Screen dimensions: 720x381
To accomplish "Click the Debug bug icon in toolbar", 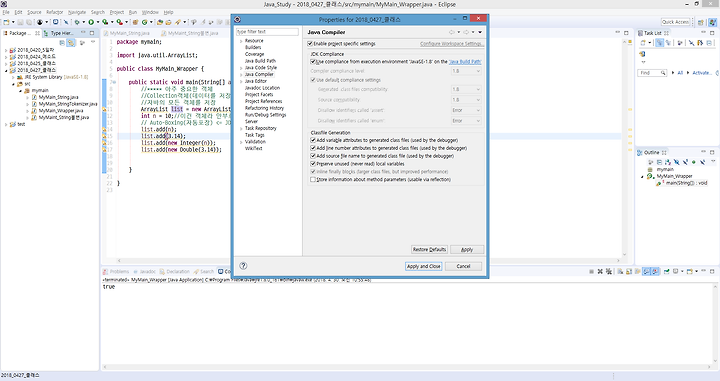I will [77, 22].
